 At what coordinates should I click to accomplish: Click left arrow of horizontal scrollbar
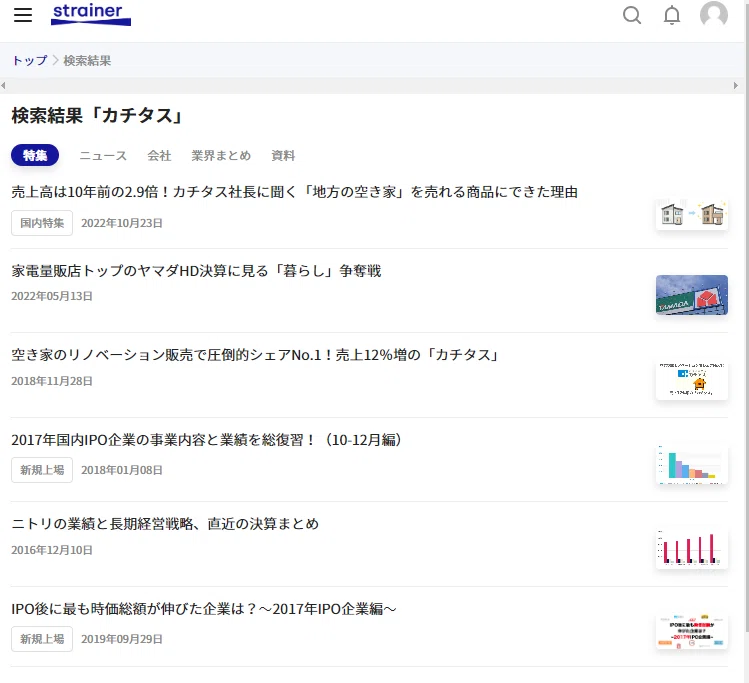pos(3,85)
